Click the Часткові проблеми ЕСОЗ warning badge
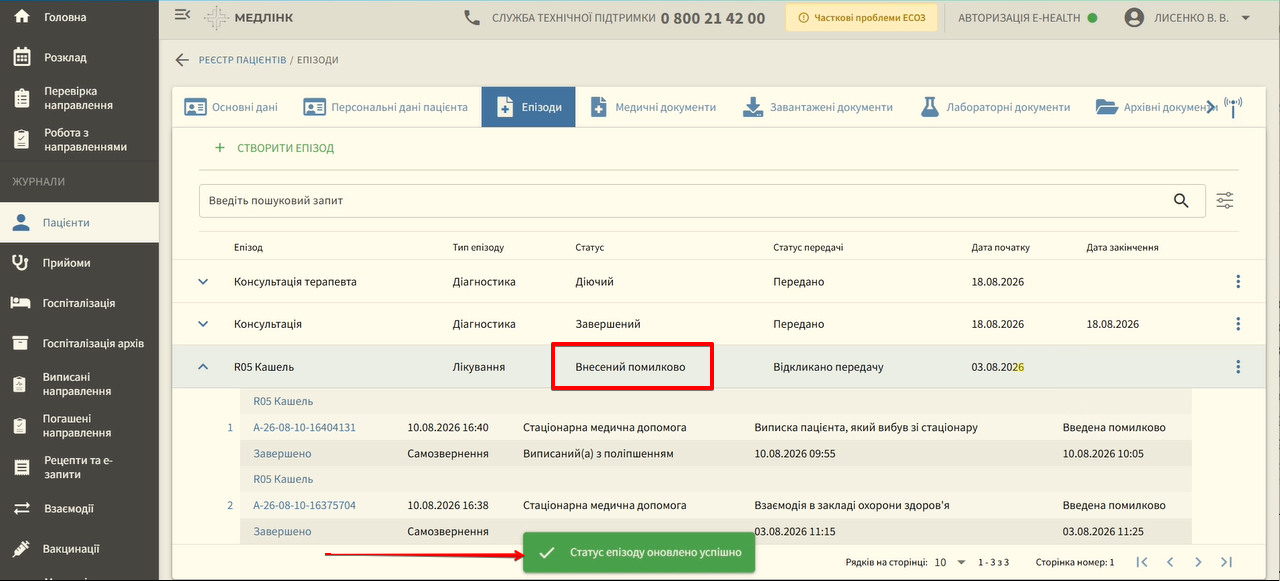The image size is (1280, 581). point(862,18)
